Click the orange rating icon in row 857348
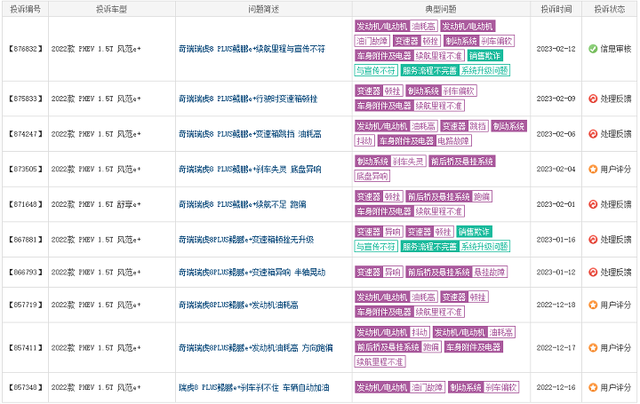640x404 pixels. (593, 385)
